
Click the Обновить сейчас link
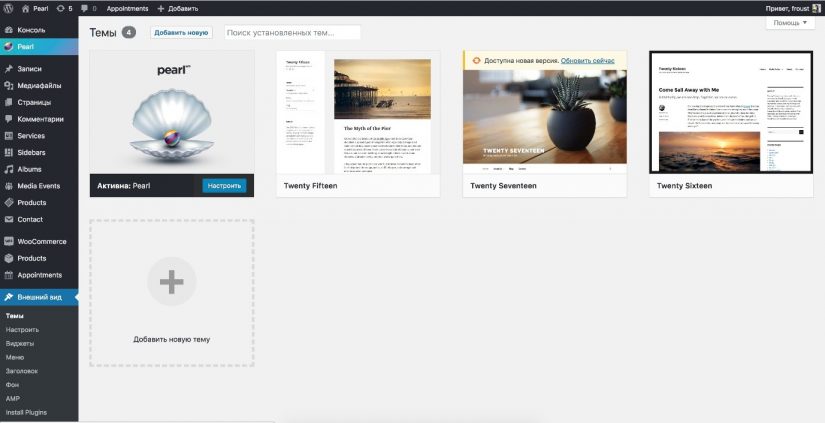coord(588,61)
